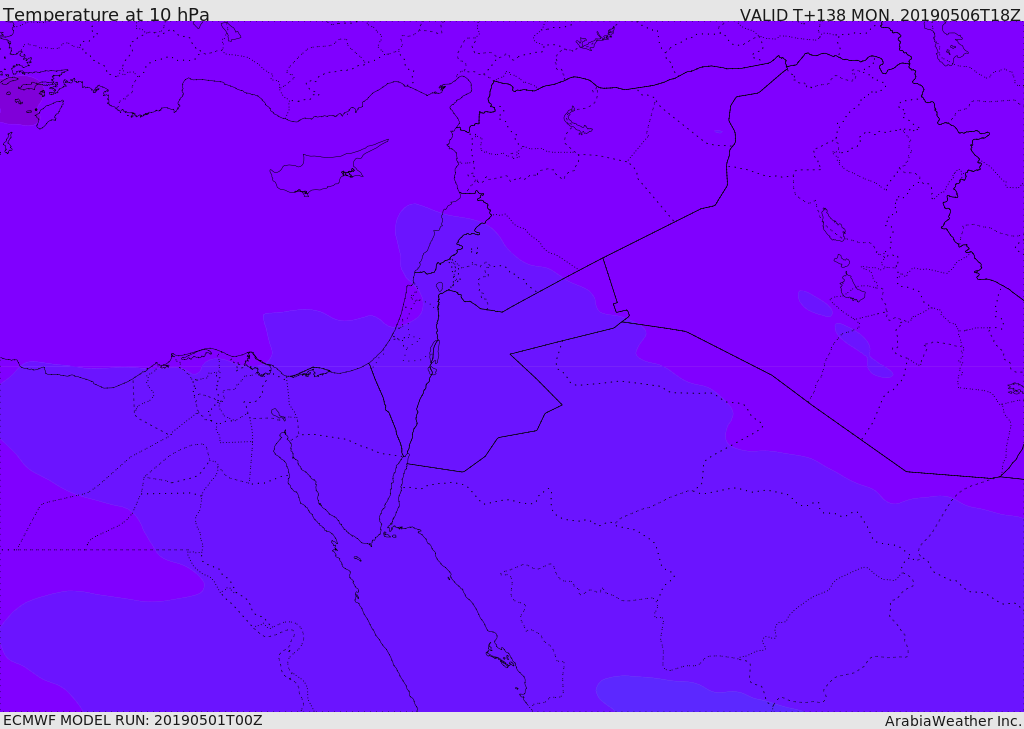Click the 'Temperature at 10 hPa' title
Viewport: 1024px width, 729px height.
tap(106, 14)
